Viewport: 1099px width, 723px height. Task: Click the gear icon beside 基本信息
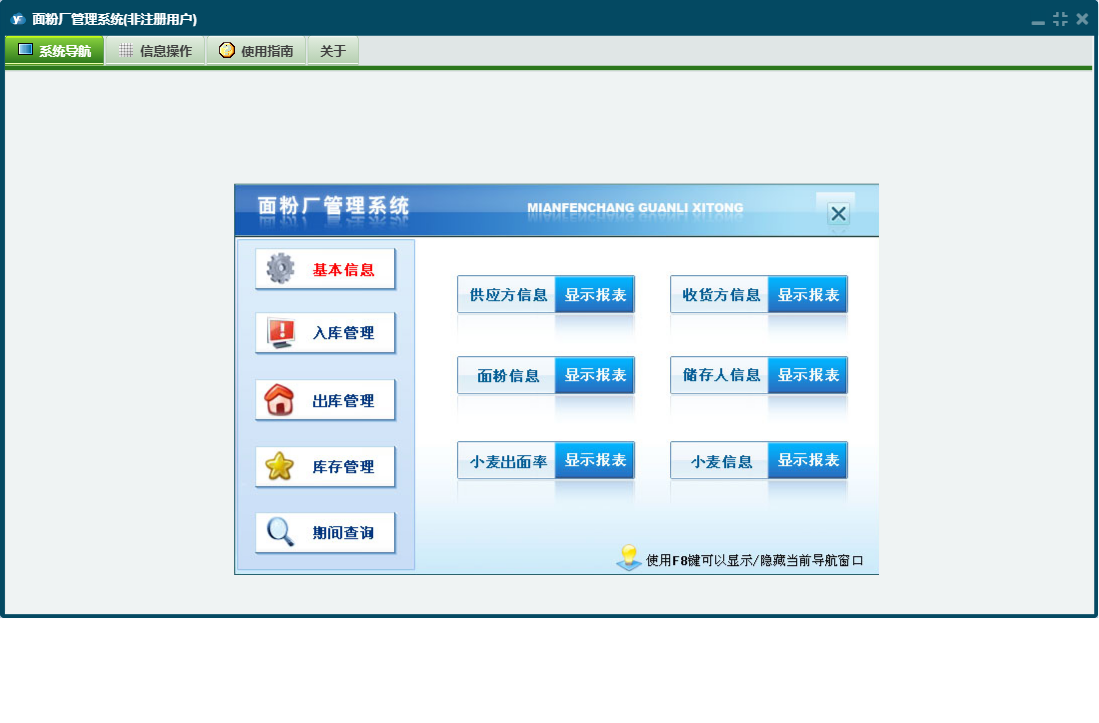click(x=280, y=268)
